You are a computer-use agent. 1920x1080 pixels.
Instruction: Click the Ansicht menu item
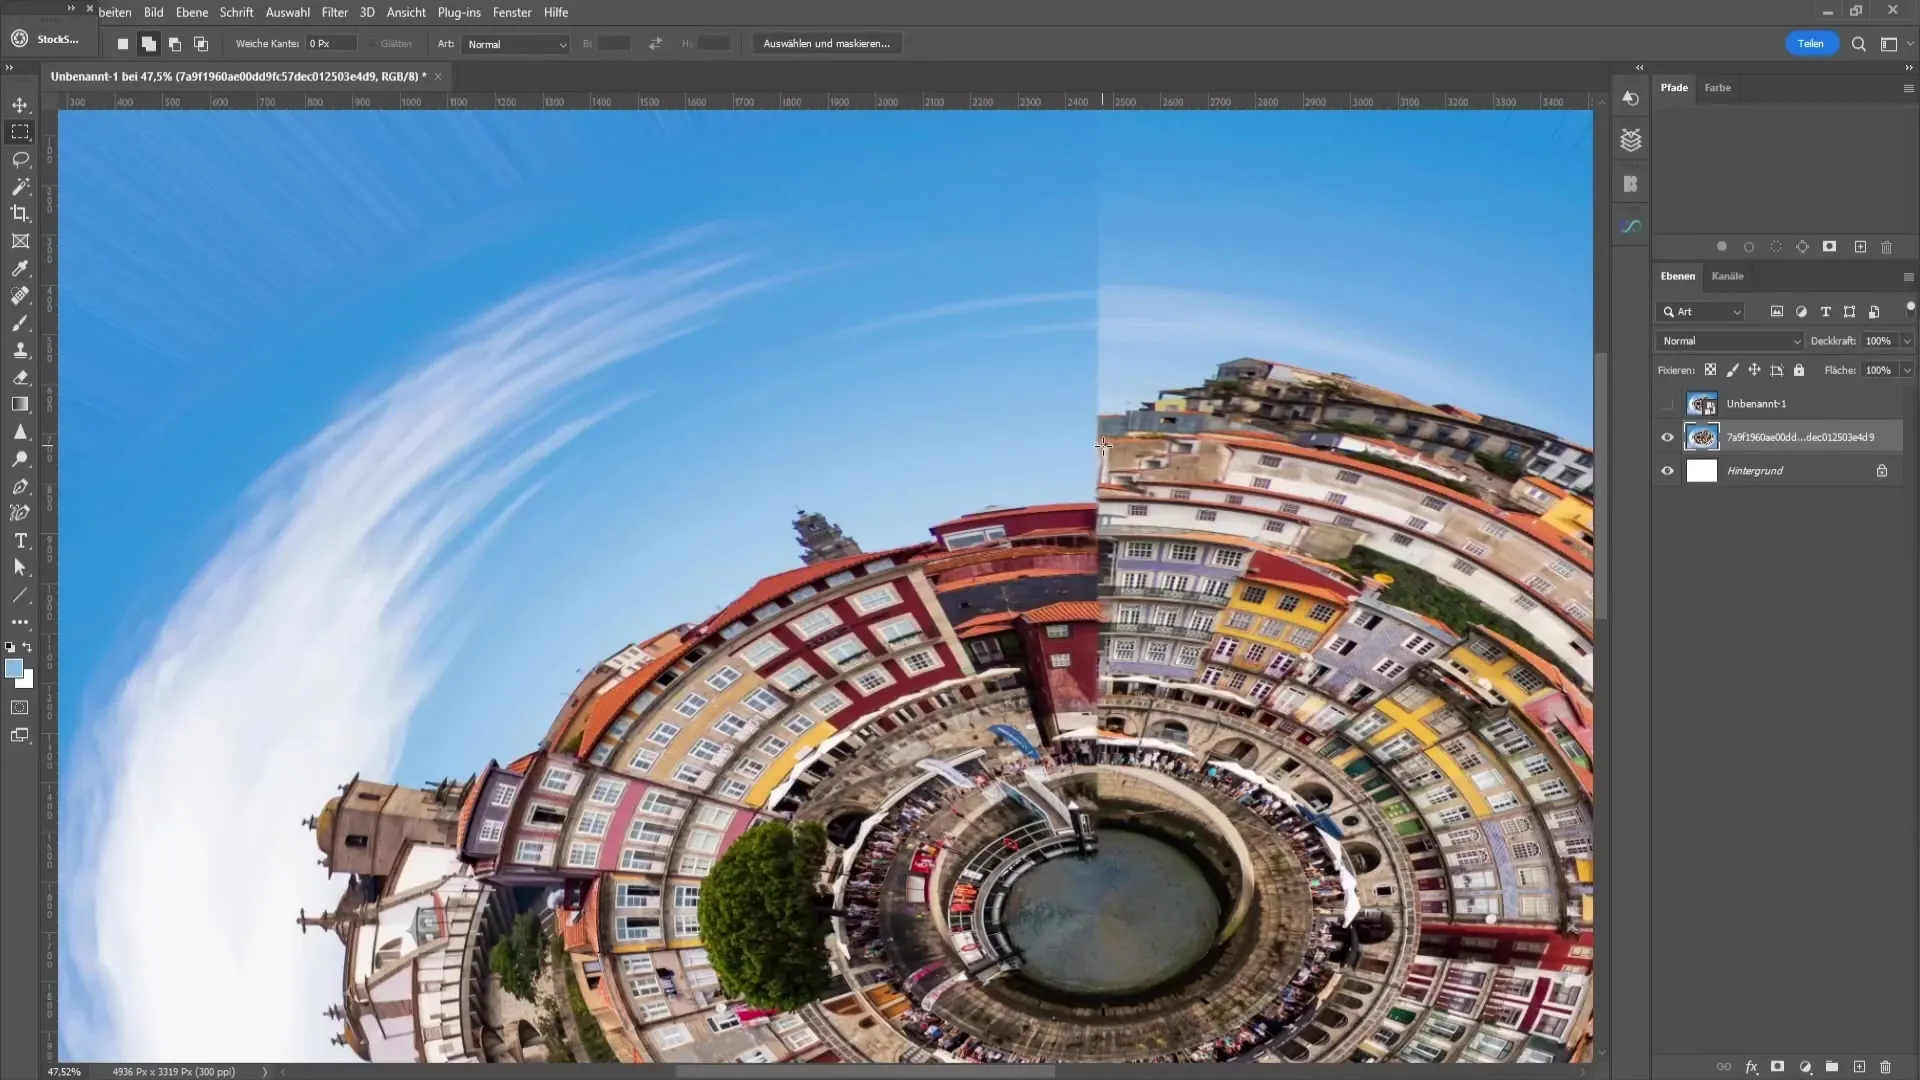405,12
